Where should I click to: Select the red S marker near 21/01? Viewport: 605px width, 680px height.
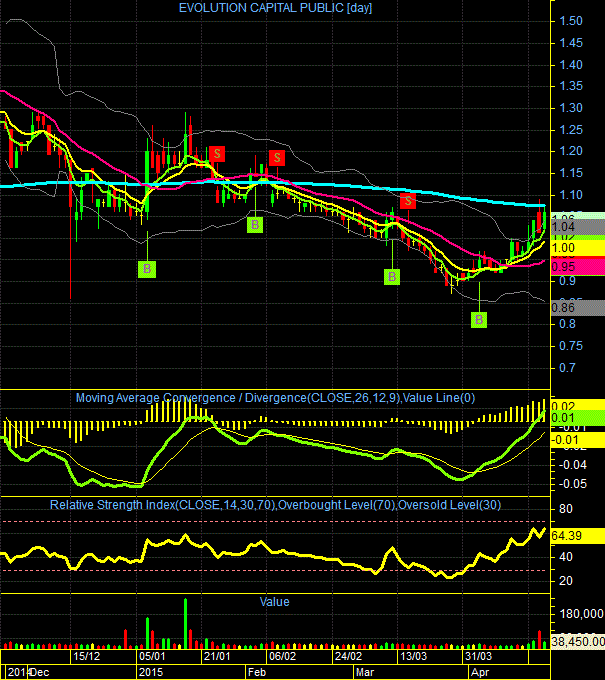click(x=217, y=154)
